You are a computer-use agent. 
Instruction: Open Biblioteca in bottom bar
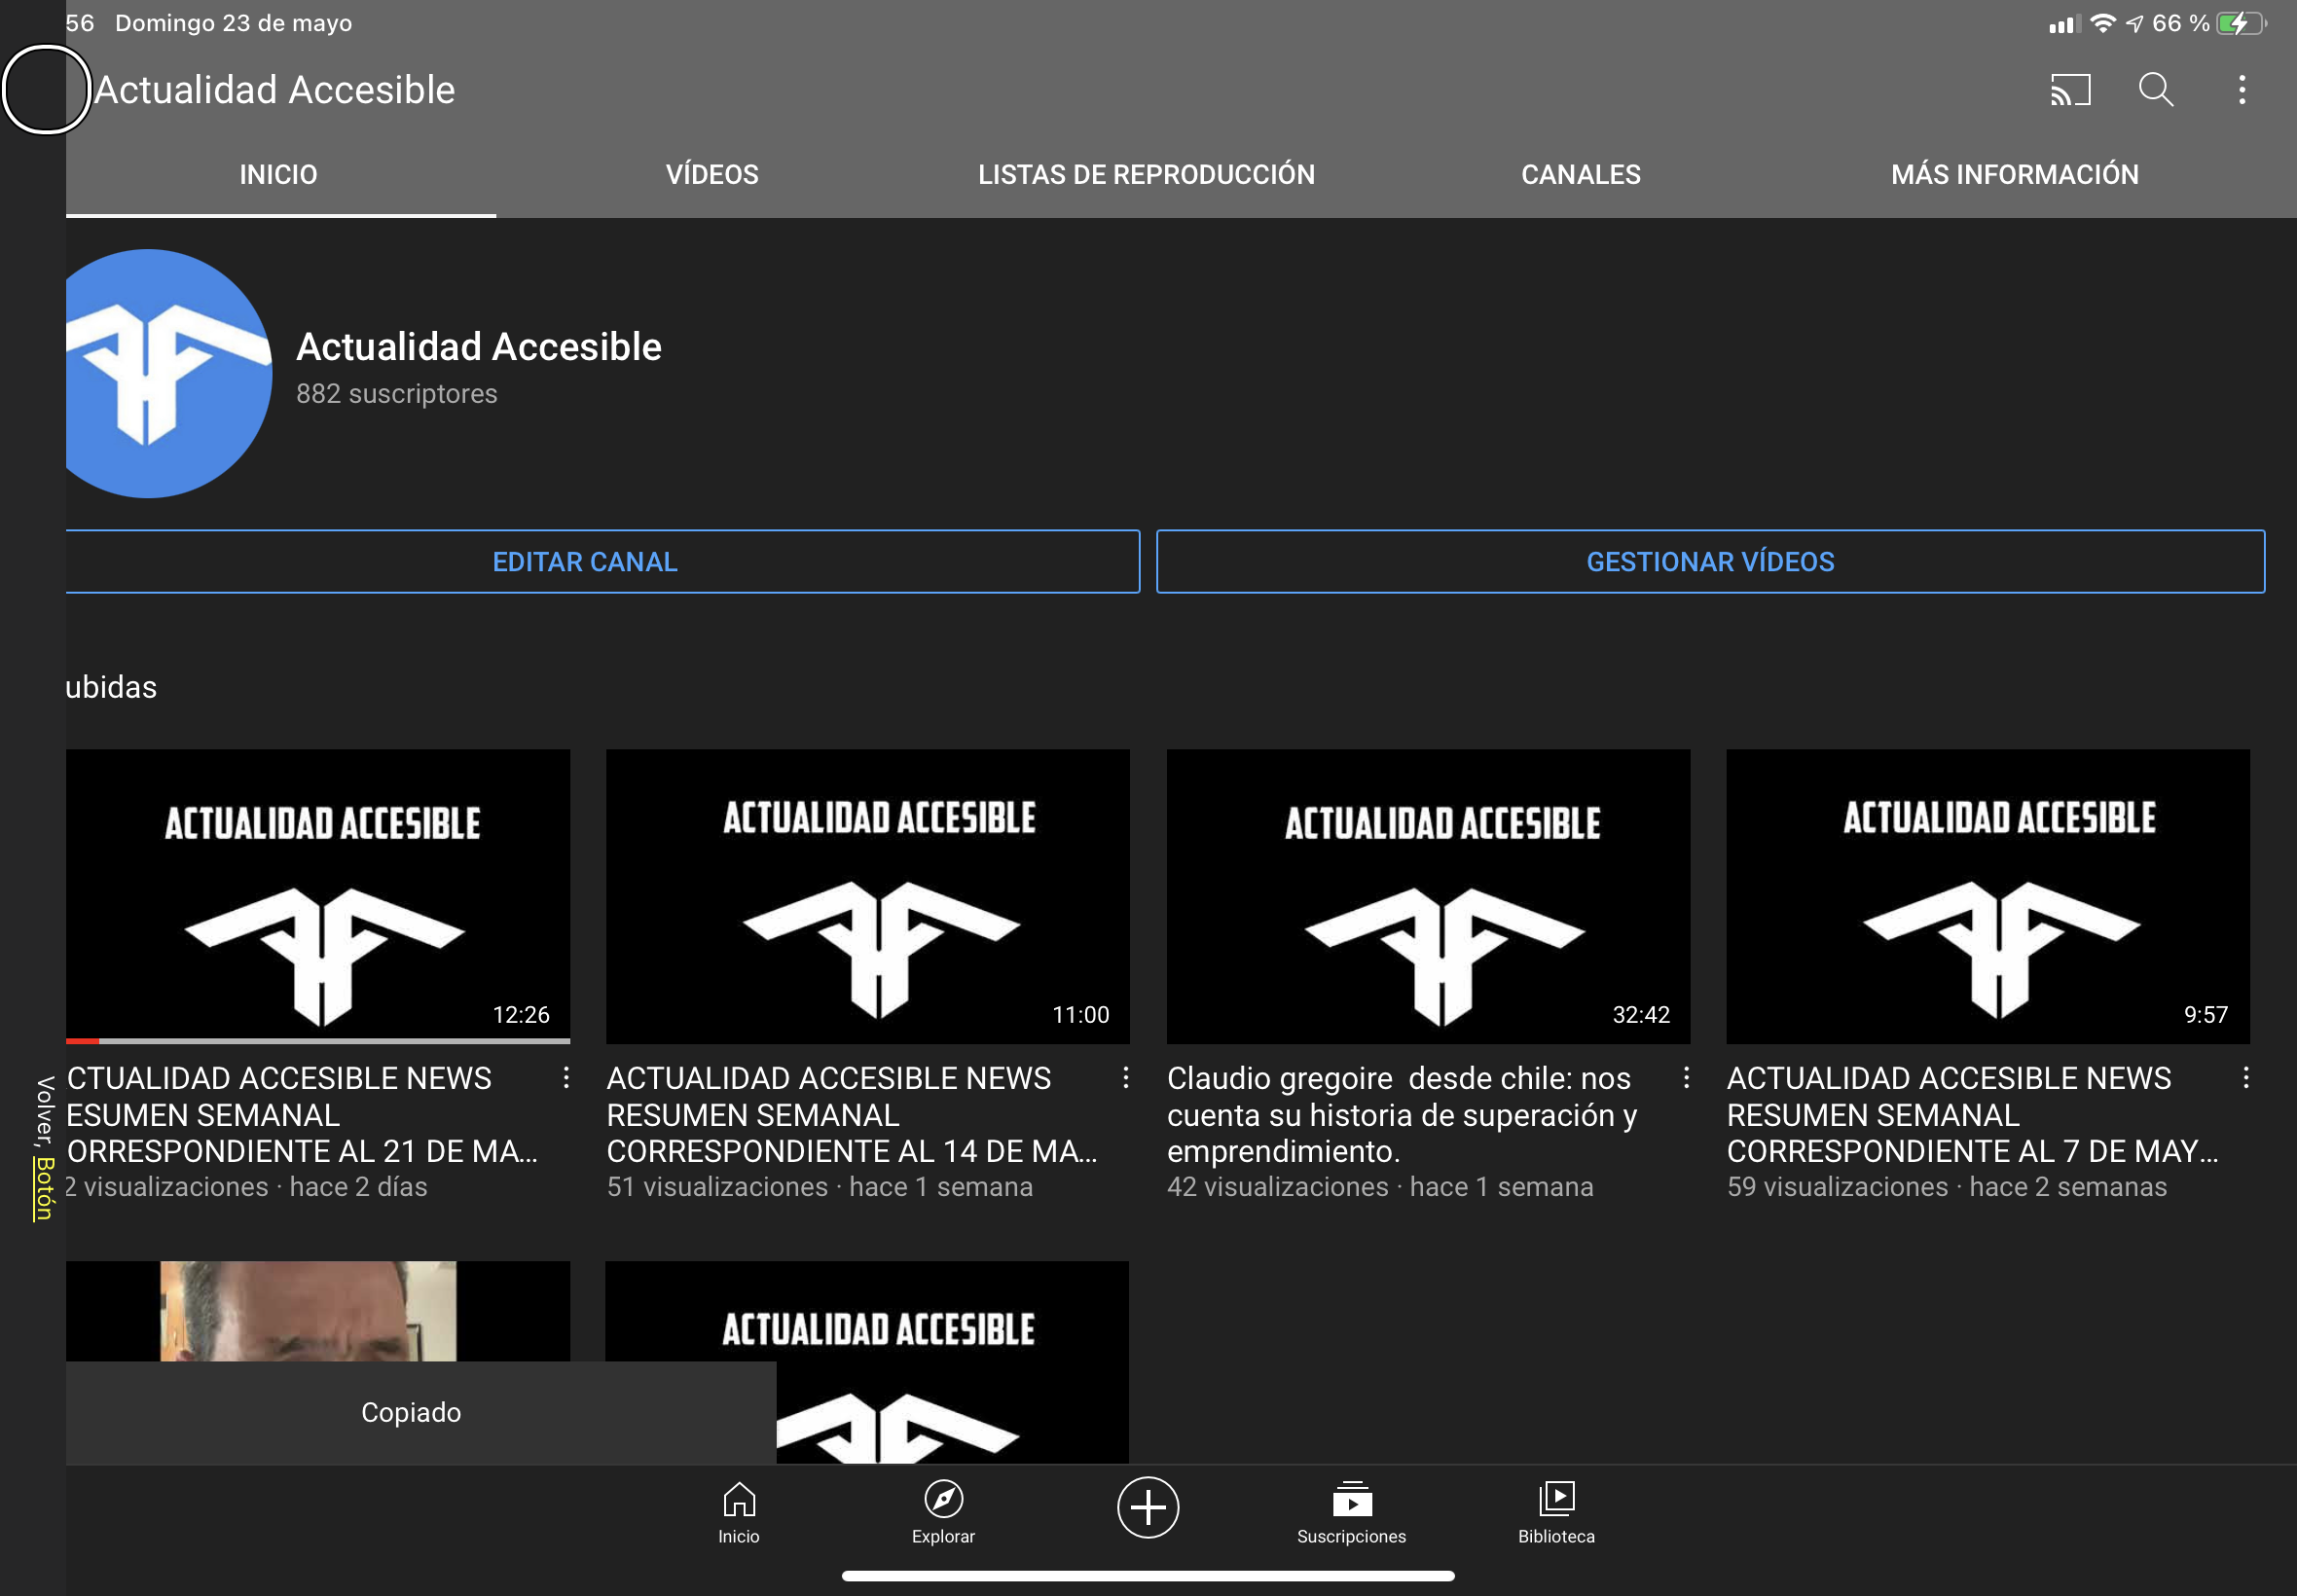coord(1556,1513)
